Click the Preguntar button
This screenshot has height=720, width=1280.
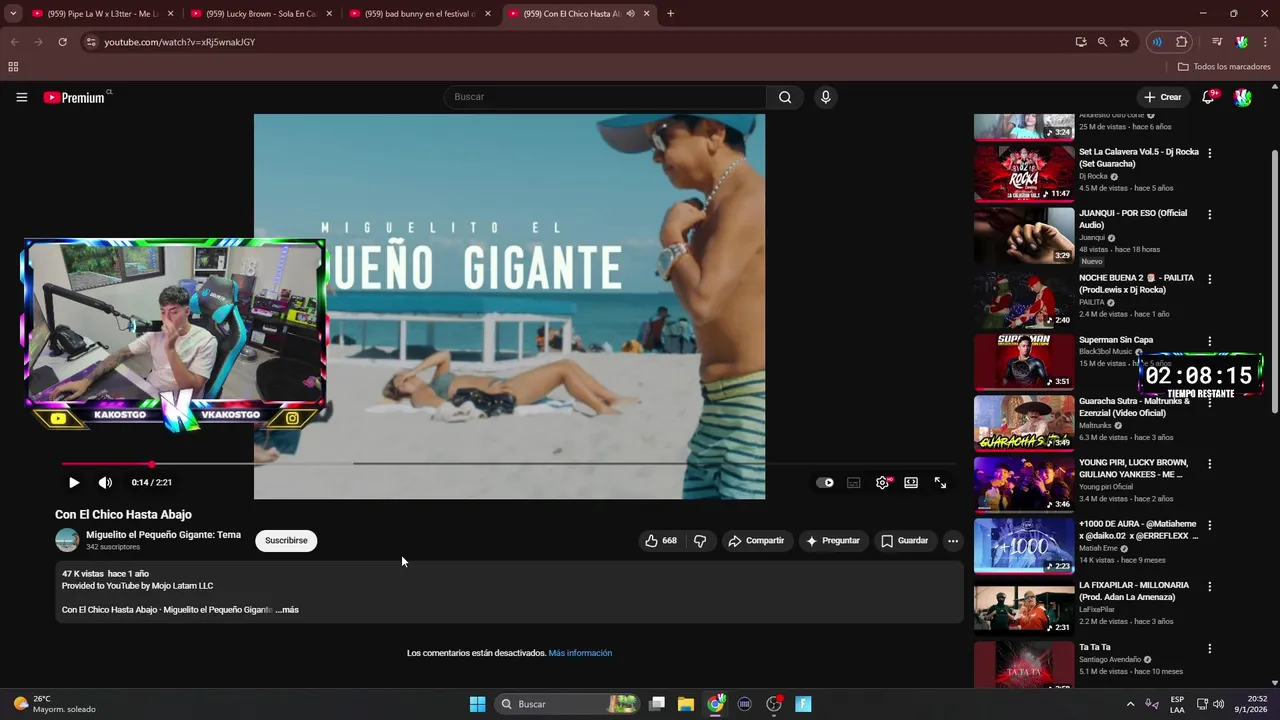833,540
